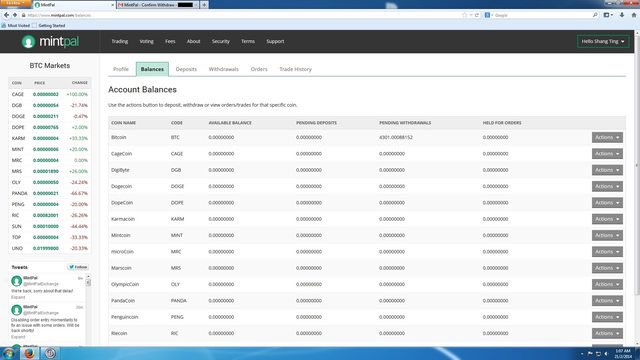The width and height of the screenshot is (640, 360).
Task: Click the MintPal avatar in the first tweet
Action: [x=16, y=281]
